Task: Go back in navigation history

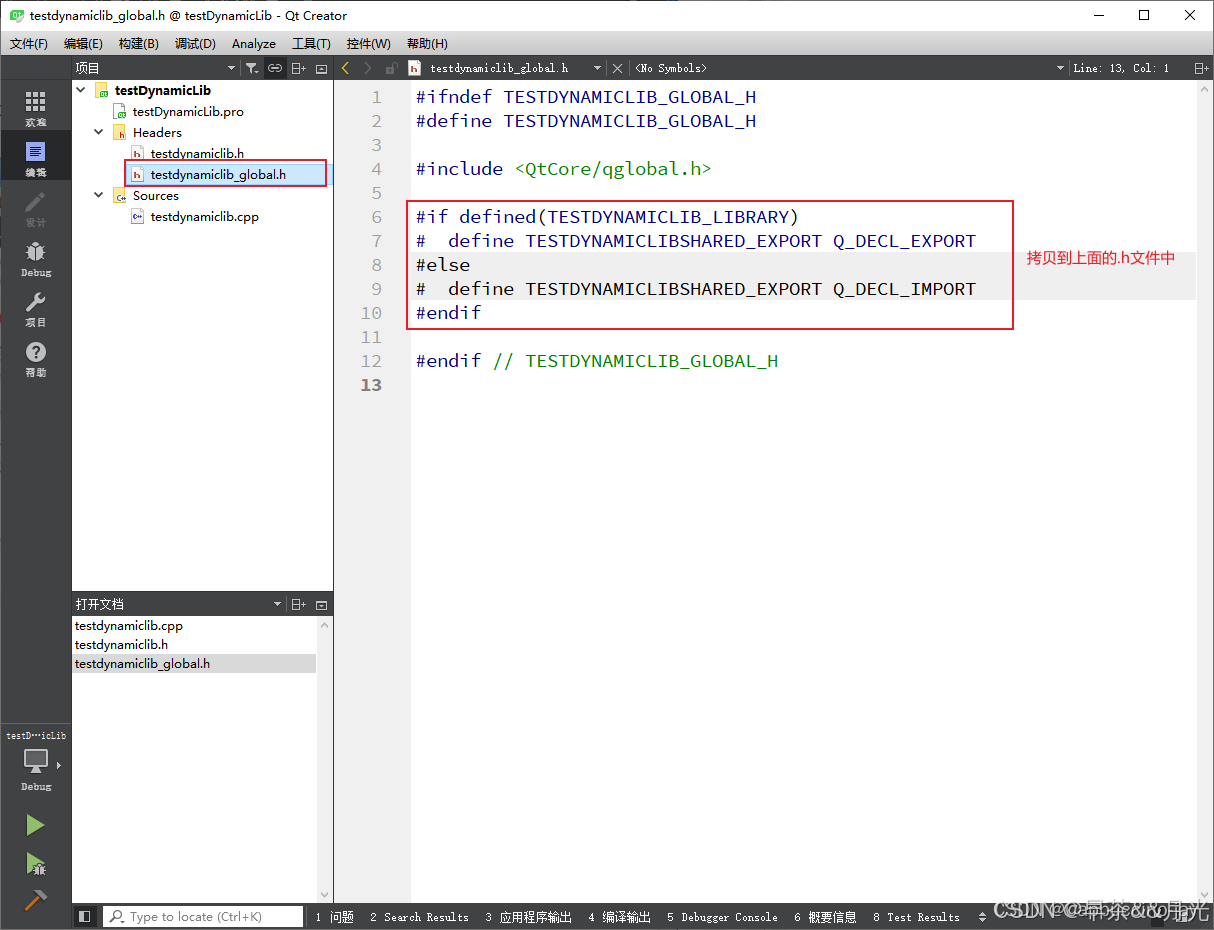Action: [346, 68]
